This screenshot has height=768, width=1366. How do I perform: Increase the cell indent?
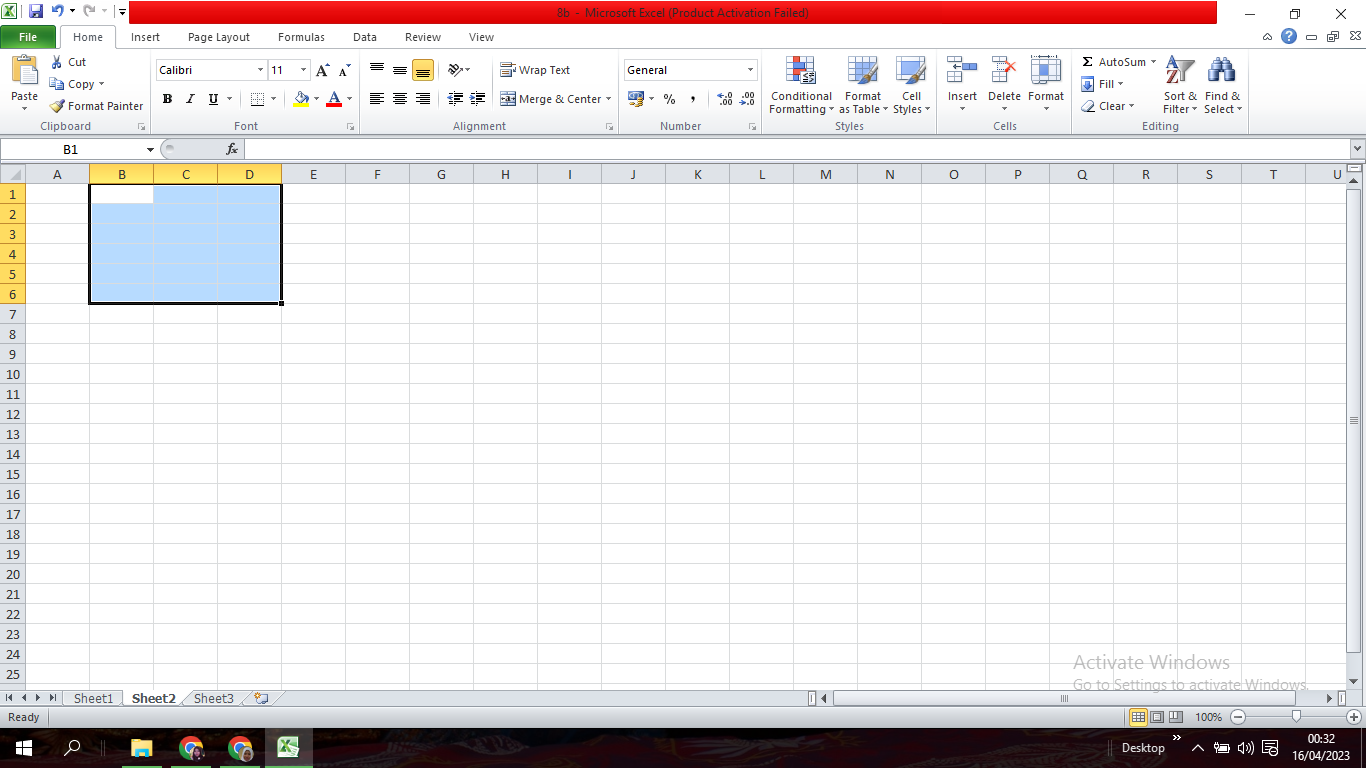click(478, 99)
